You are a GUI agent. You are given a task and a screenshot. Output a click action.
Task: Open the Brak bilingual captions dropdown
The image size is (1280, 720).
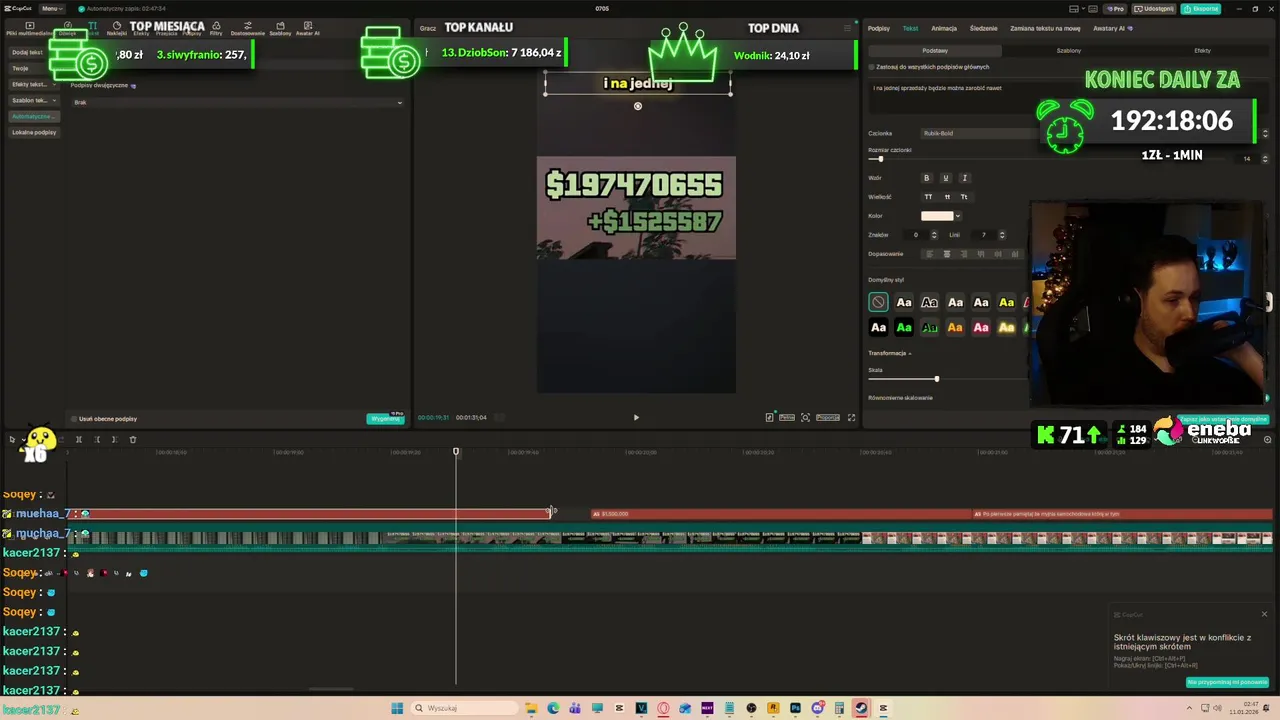point(237,102)
